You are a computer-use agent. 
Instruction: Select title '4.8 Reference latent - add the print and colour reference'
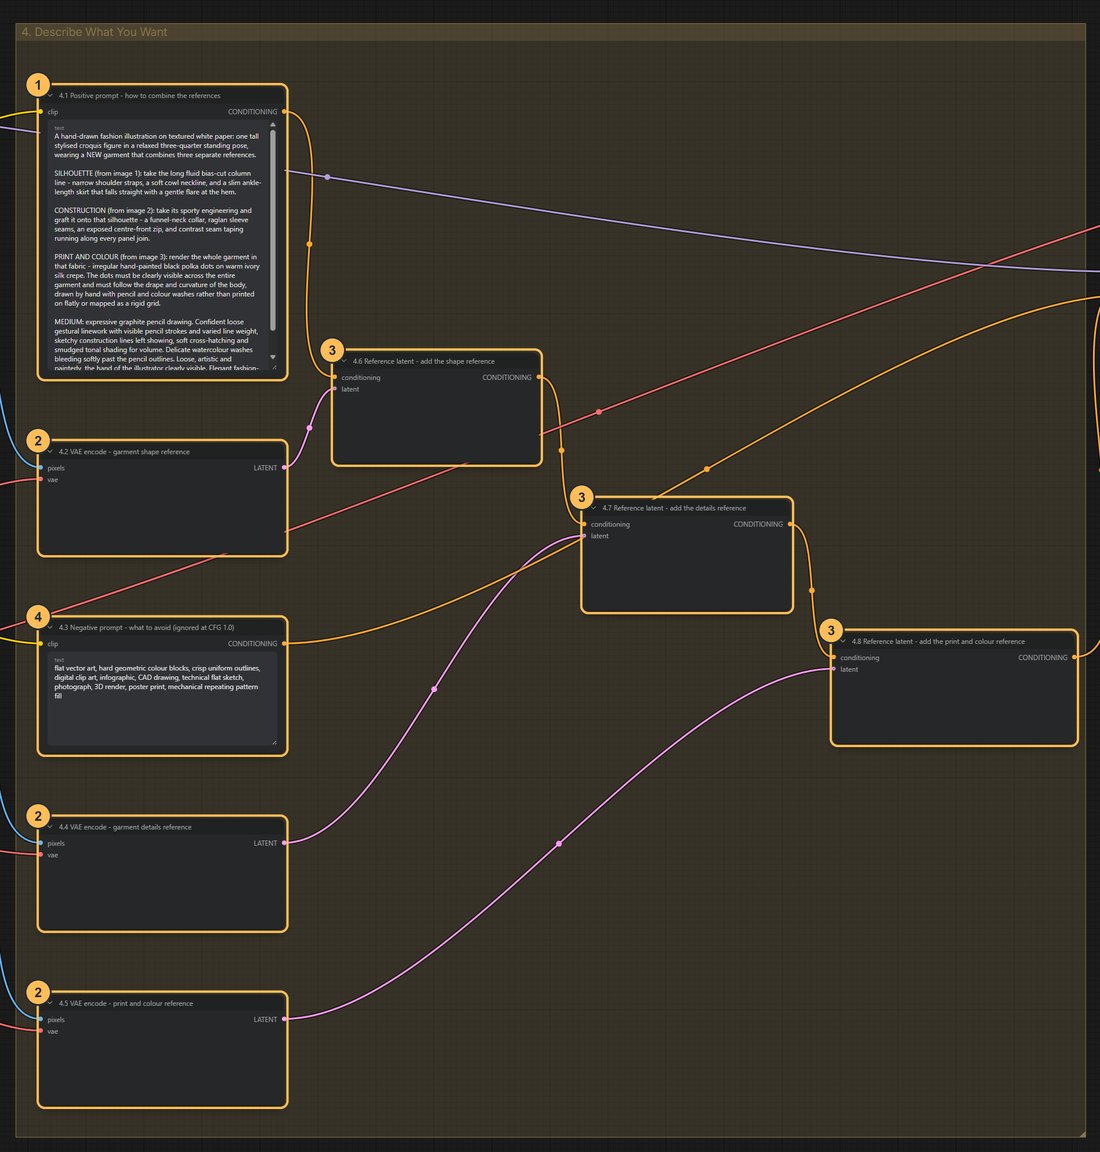click(x=938, y=641)
